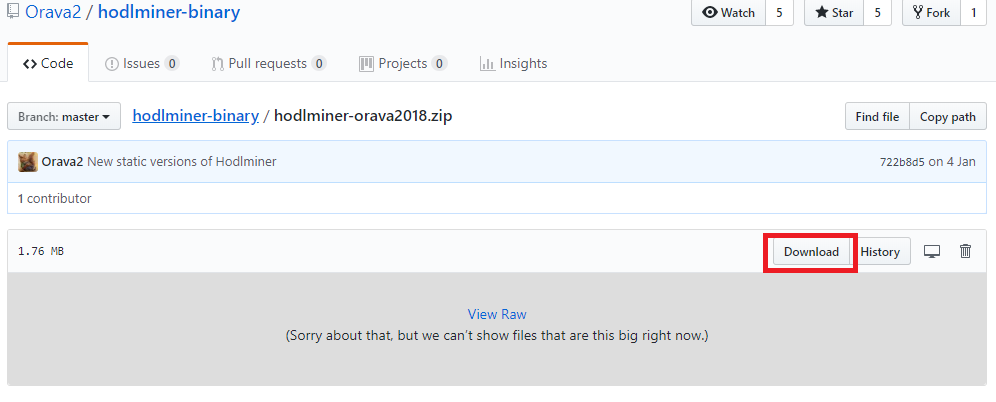Open the hodlminer-binary repository title link

point(169,11)
